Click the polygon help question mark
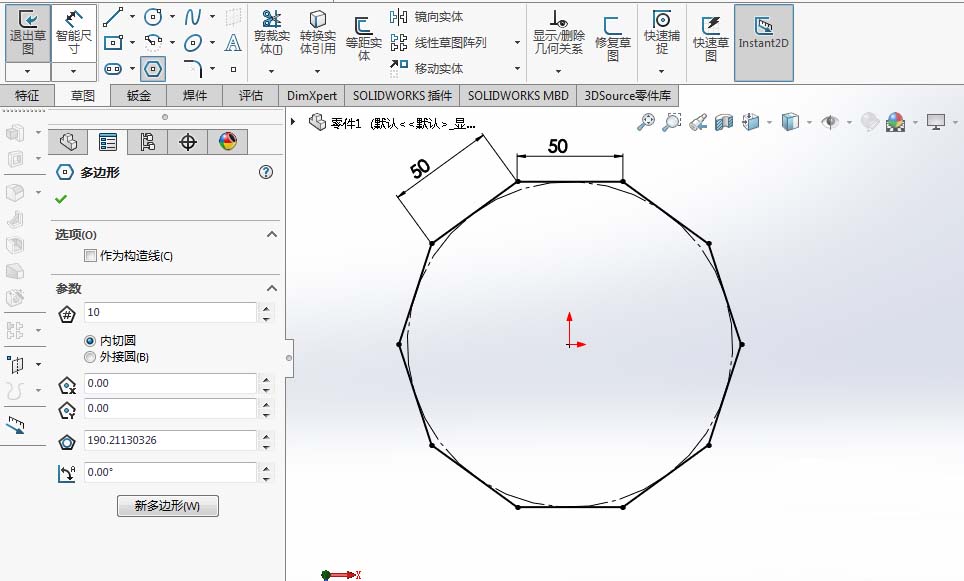Viewport: 964px width, 581px height. pos(266,172)
